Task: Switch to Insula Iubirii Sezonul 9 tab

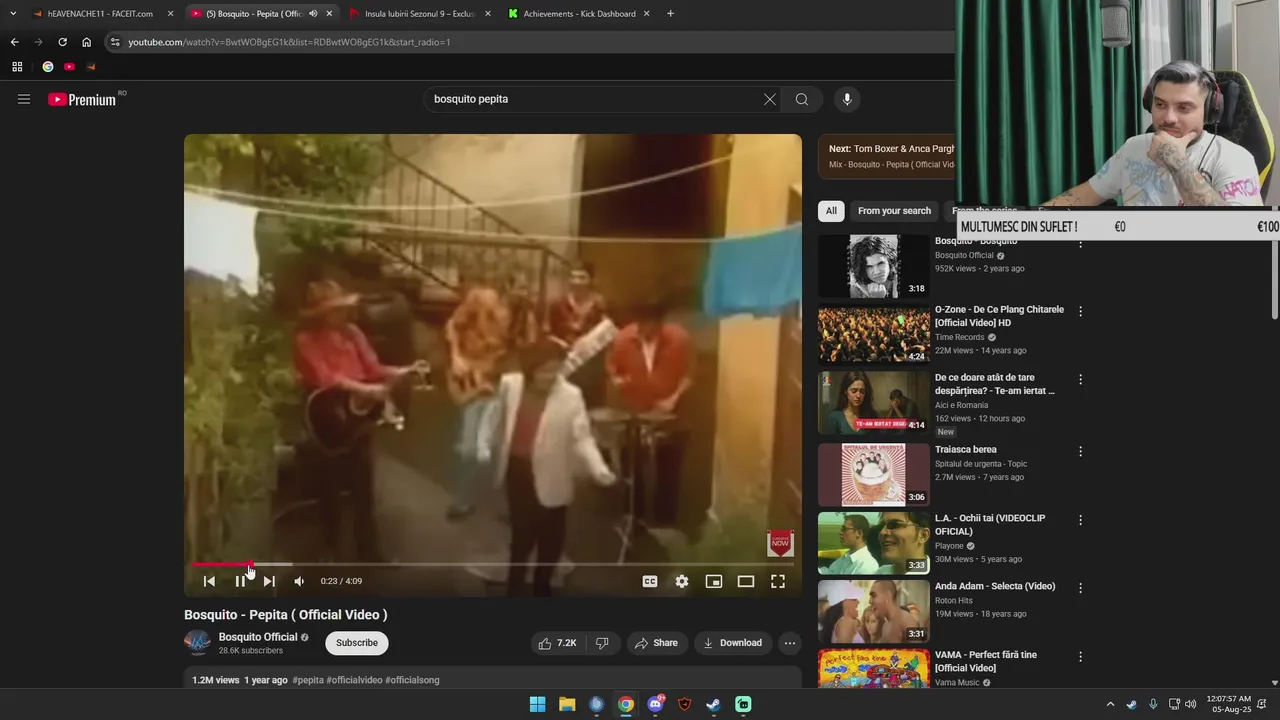Action: tap(419, 14)
